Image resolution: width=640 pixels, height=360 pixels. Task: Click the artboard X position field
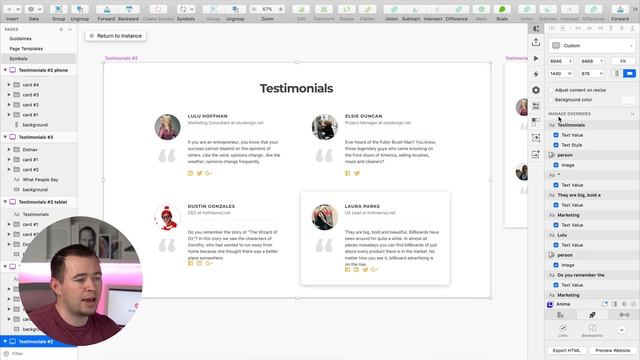point(561,61)
